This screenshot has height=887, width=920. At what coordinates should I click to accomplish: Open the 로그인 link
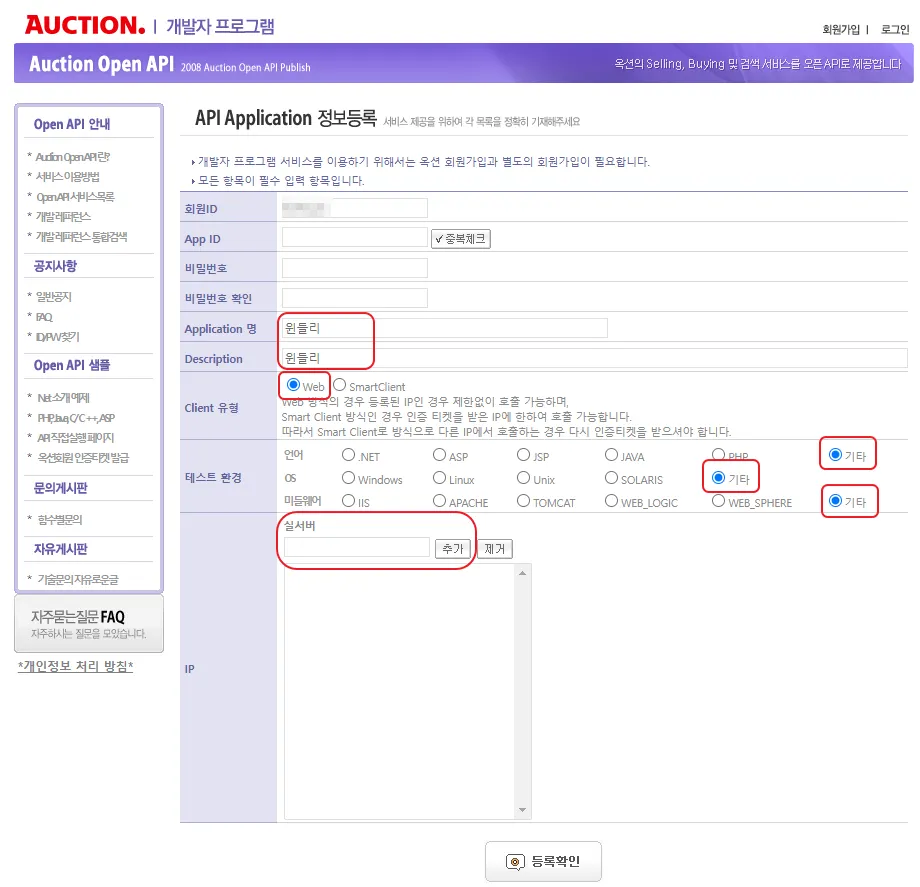(x=895, y=29)
